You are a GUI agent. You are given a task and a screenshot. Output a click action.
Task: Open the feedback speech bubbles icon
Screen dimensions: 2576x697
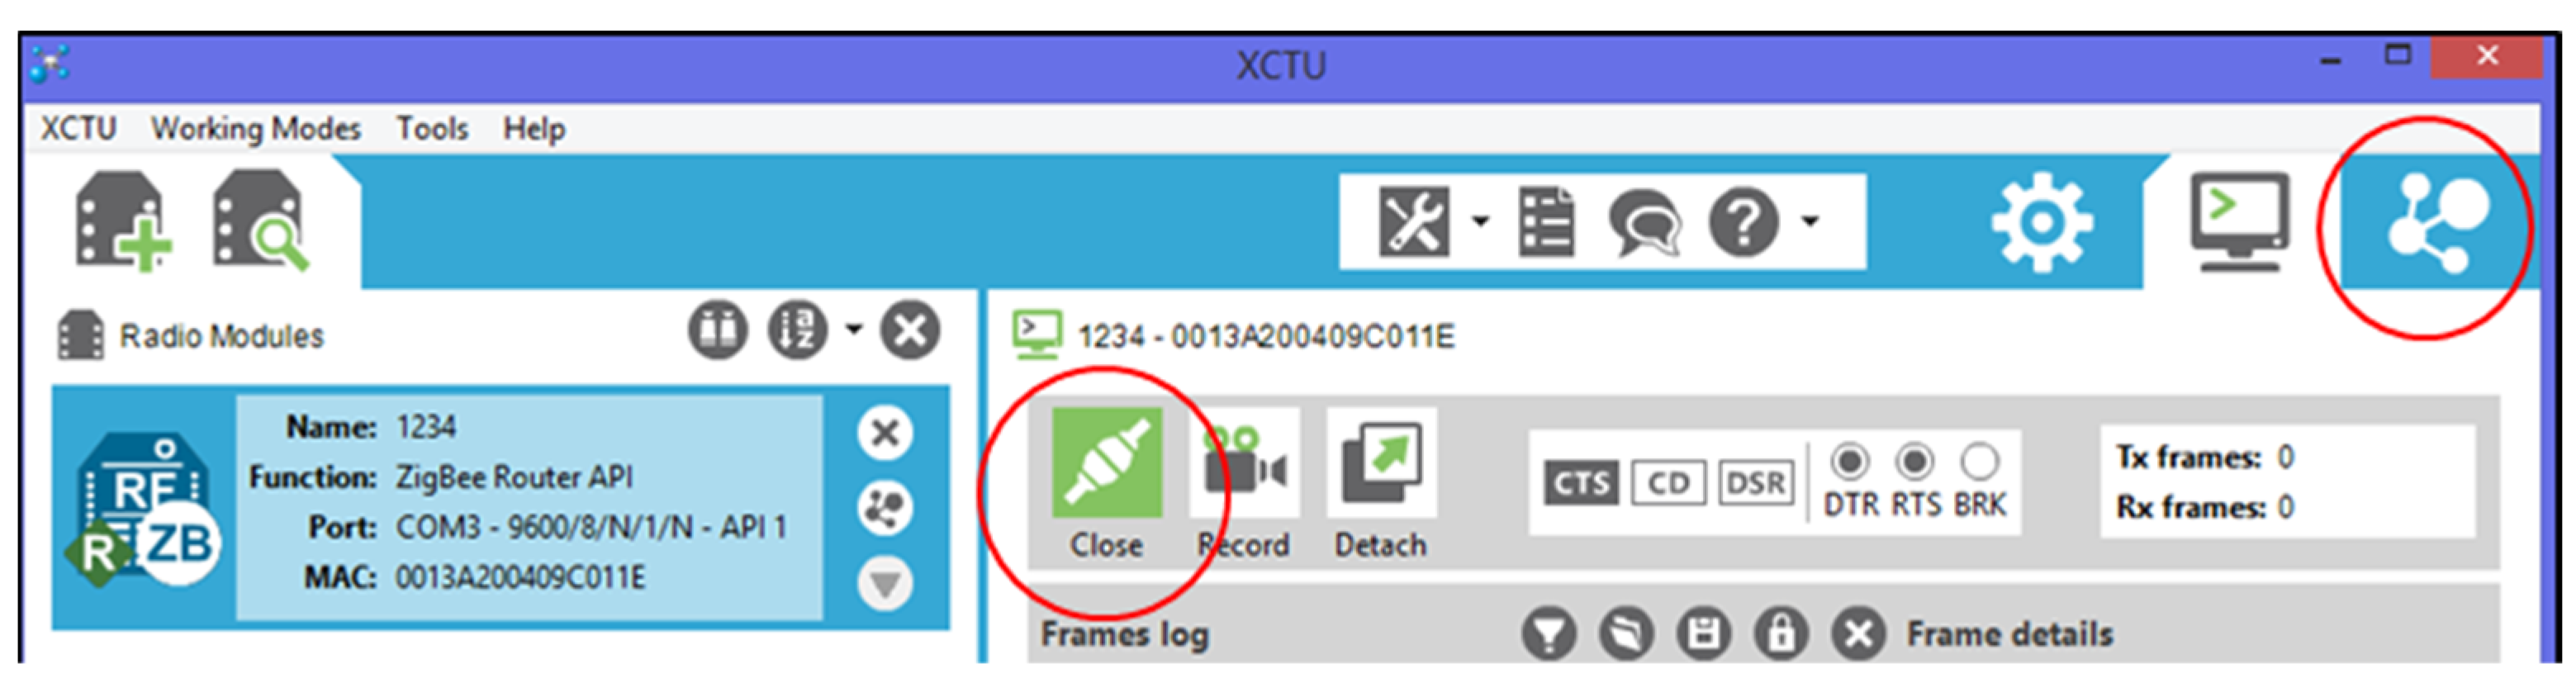(1643, 222)
